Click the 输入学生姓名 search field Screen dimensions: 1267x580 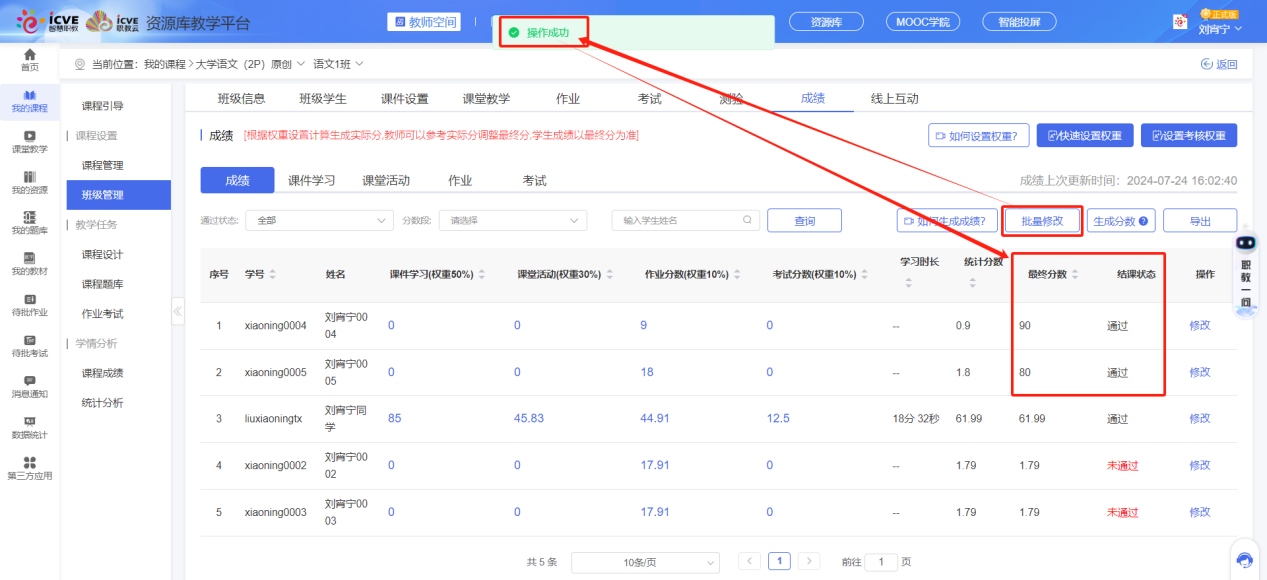tap(680, 220)
